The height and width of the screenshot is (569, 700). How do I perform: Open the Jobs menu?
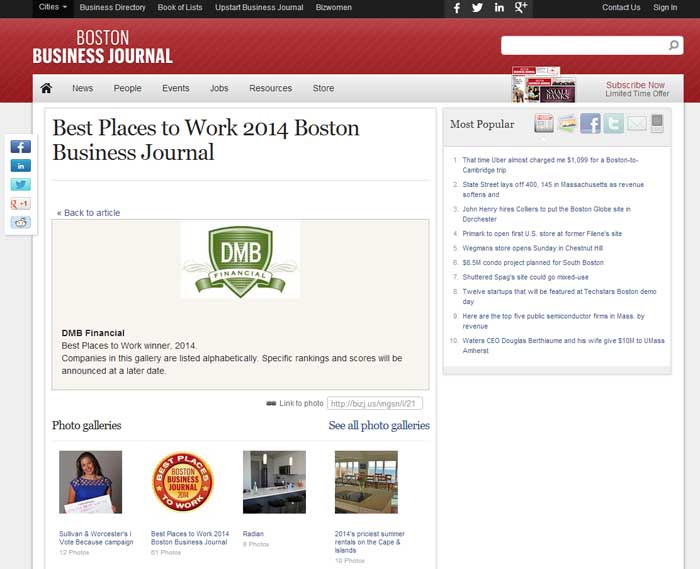pyautogui.click(x=219, y=88)
